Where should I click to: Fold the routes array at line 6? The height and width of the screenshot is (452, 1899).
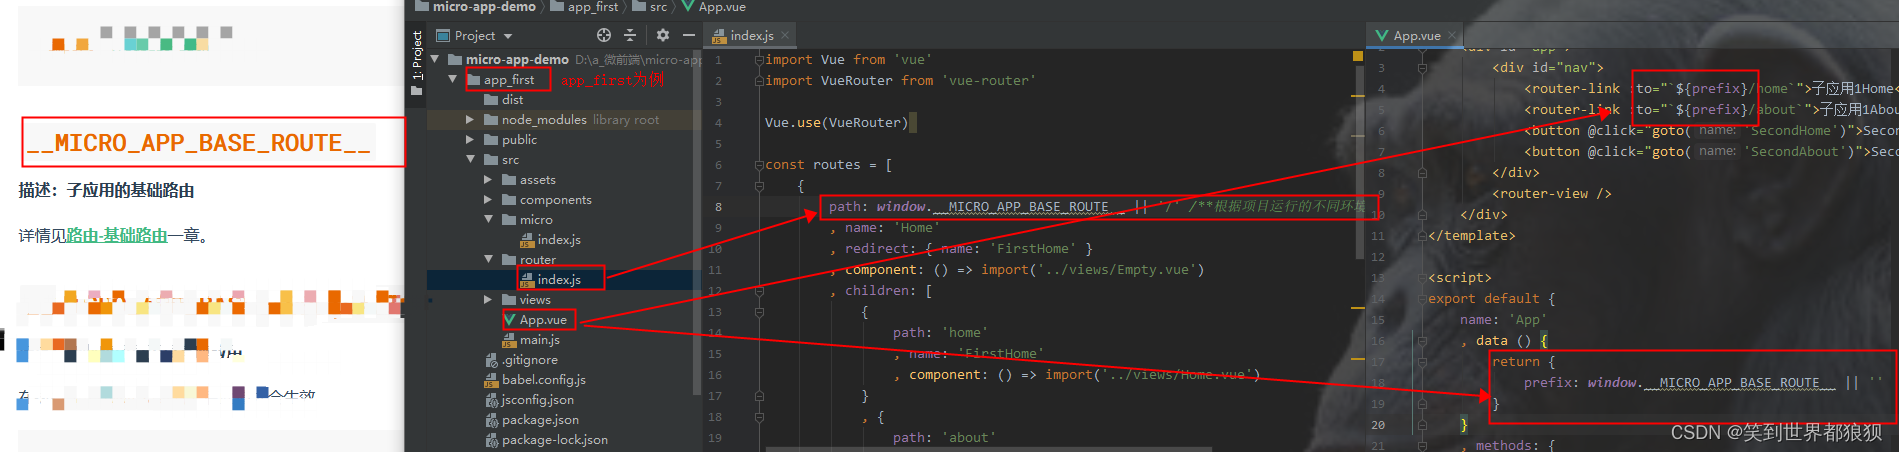(x=759, y=164)
